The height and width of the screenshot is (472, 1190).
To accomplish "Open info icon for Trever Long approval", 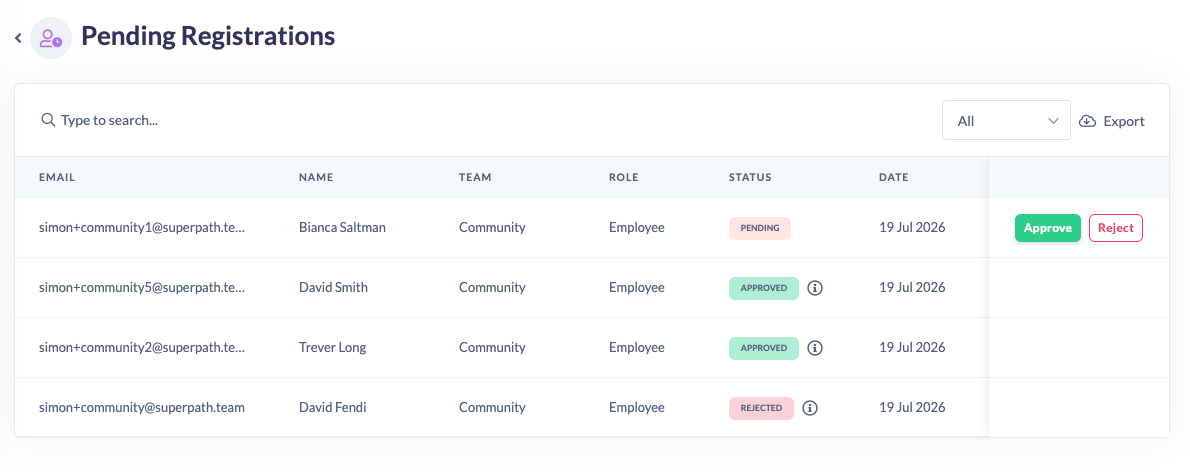I will click(x=815, y=348).
